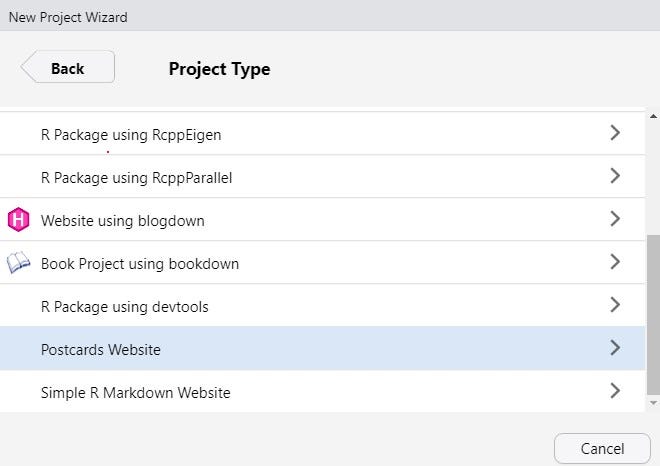Click the project type list scrollbar thumb
Viewport: 660px width, 466px height.
point(653,314)
